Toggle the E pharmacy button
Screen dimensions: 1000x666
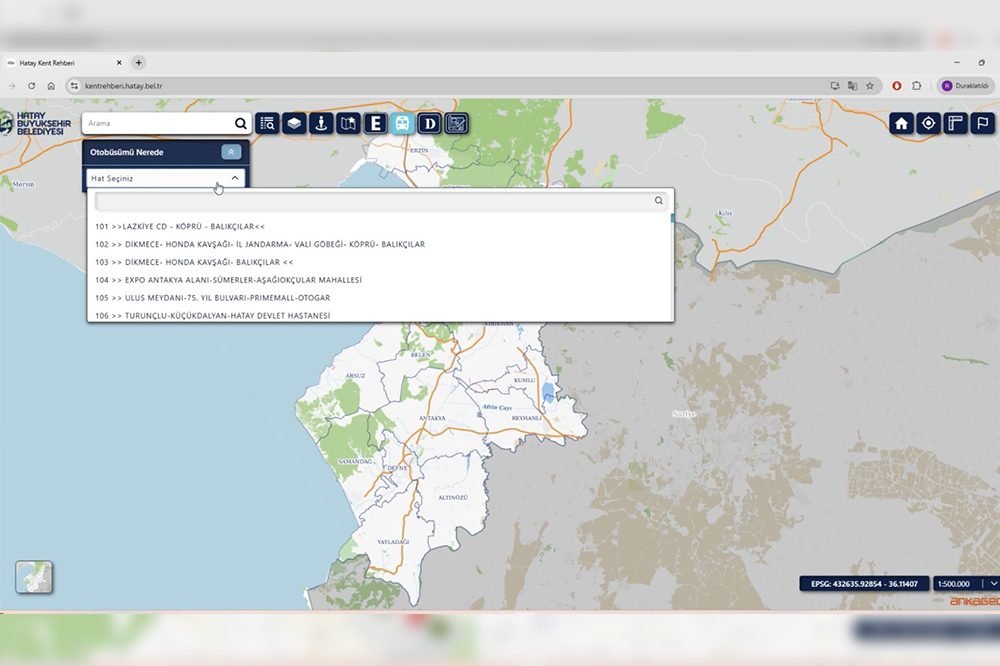pos(375,123)
